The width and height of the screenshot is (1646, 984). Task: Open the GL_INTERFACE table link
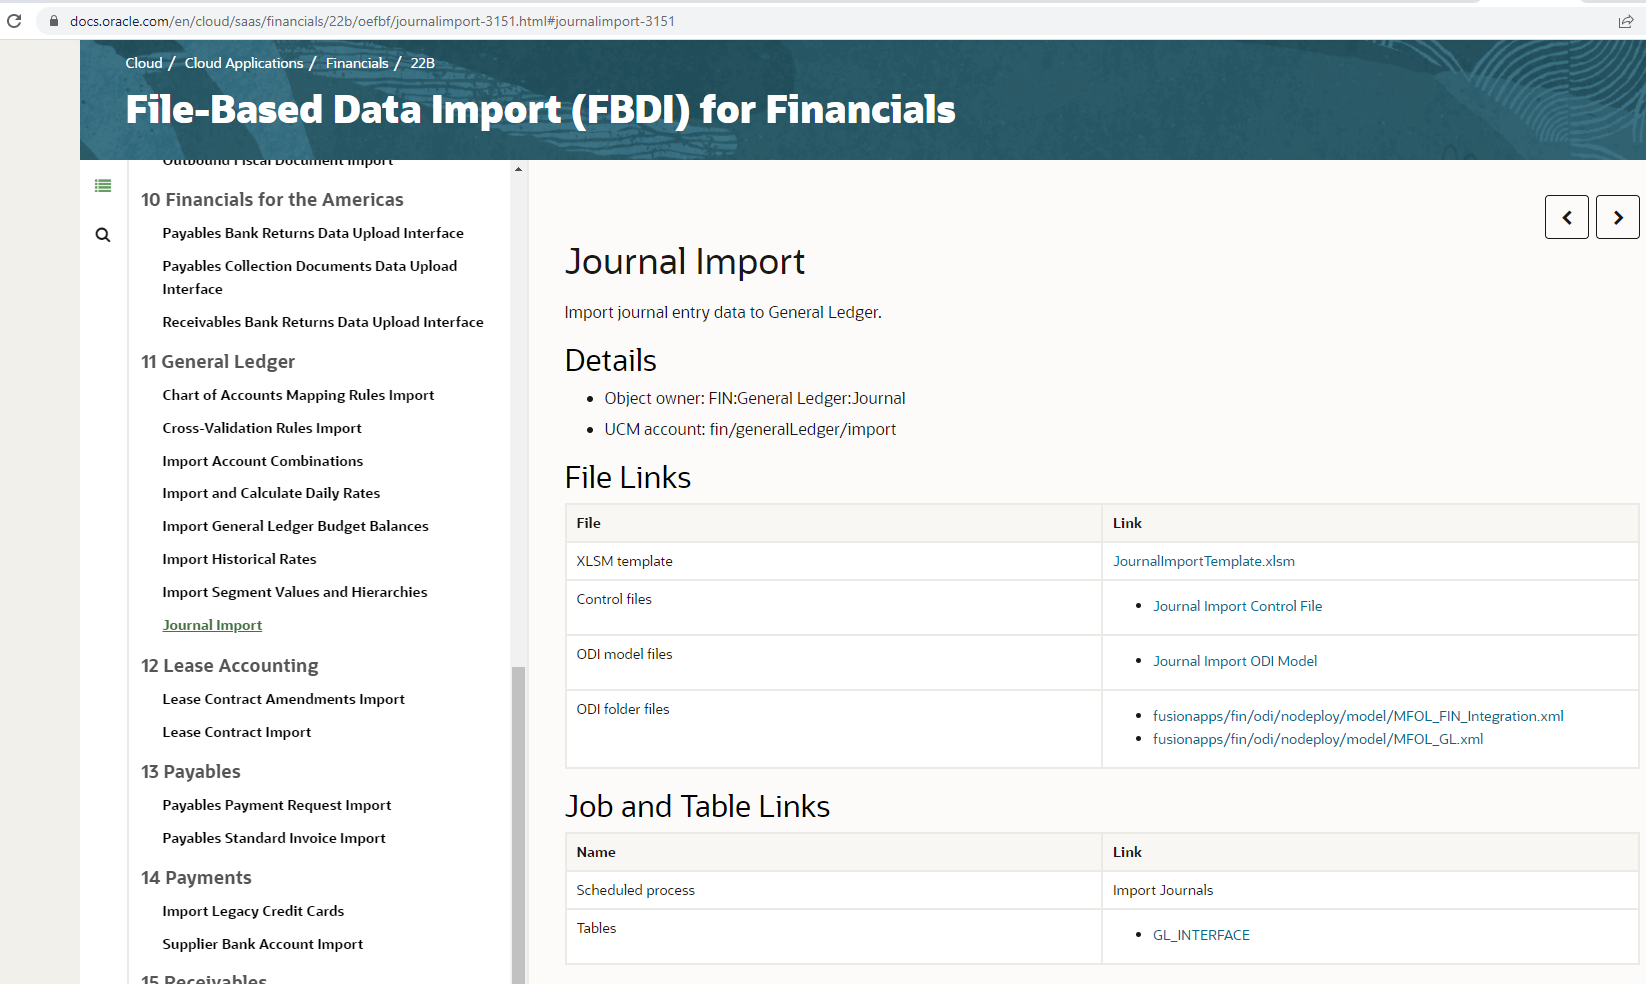coord(1201,935)
